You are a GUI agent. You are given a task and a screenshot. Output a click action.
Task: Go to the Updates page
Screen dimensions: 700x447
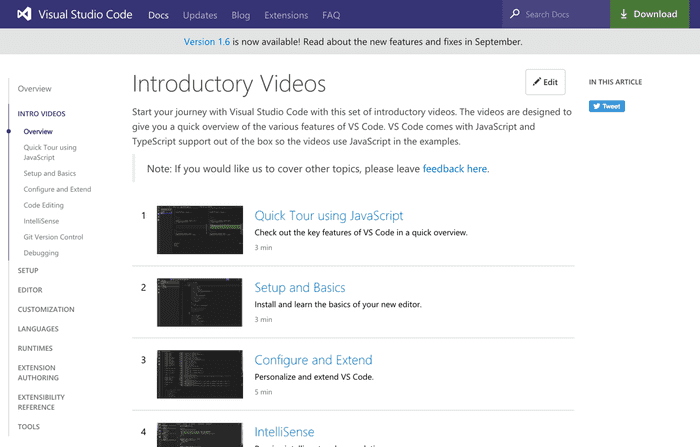coord(200,15)
